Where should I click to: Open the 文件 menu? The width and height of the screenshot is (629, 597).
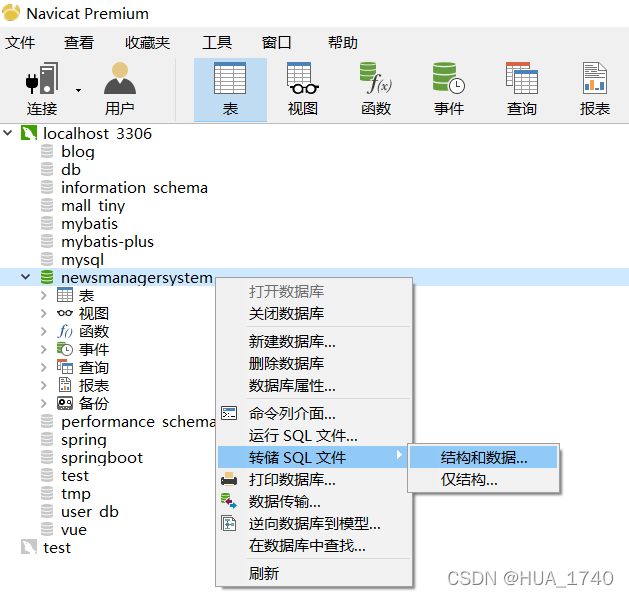point(20,42)
